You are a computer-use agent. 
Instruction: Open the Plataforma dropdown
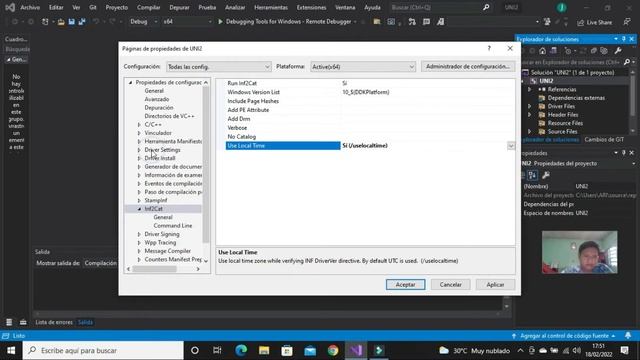coord(363,67)
